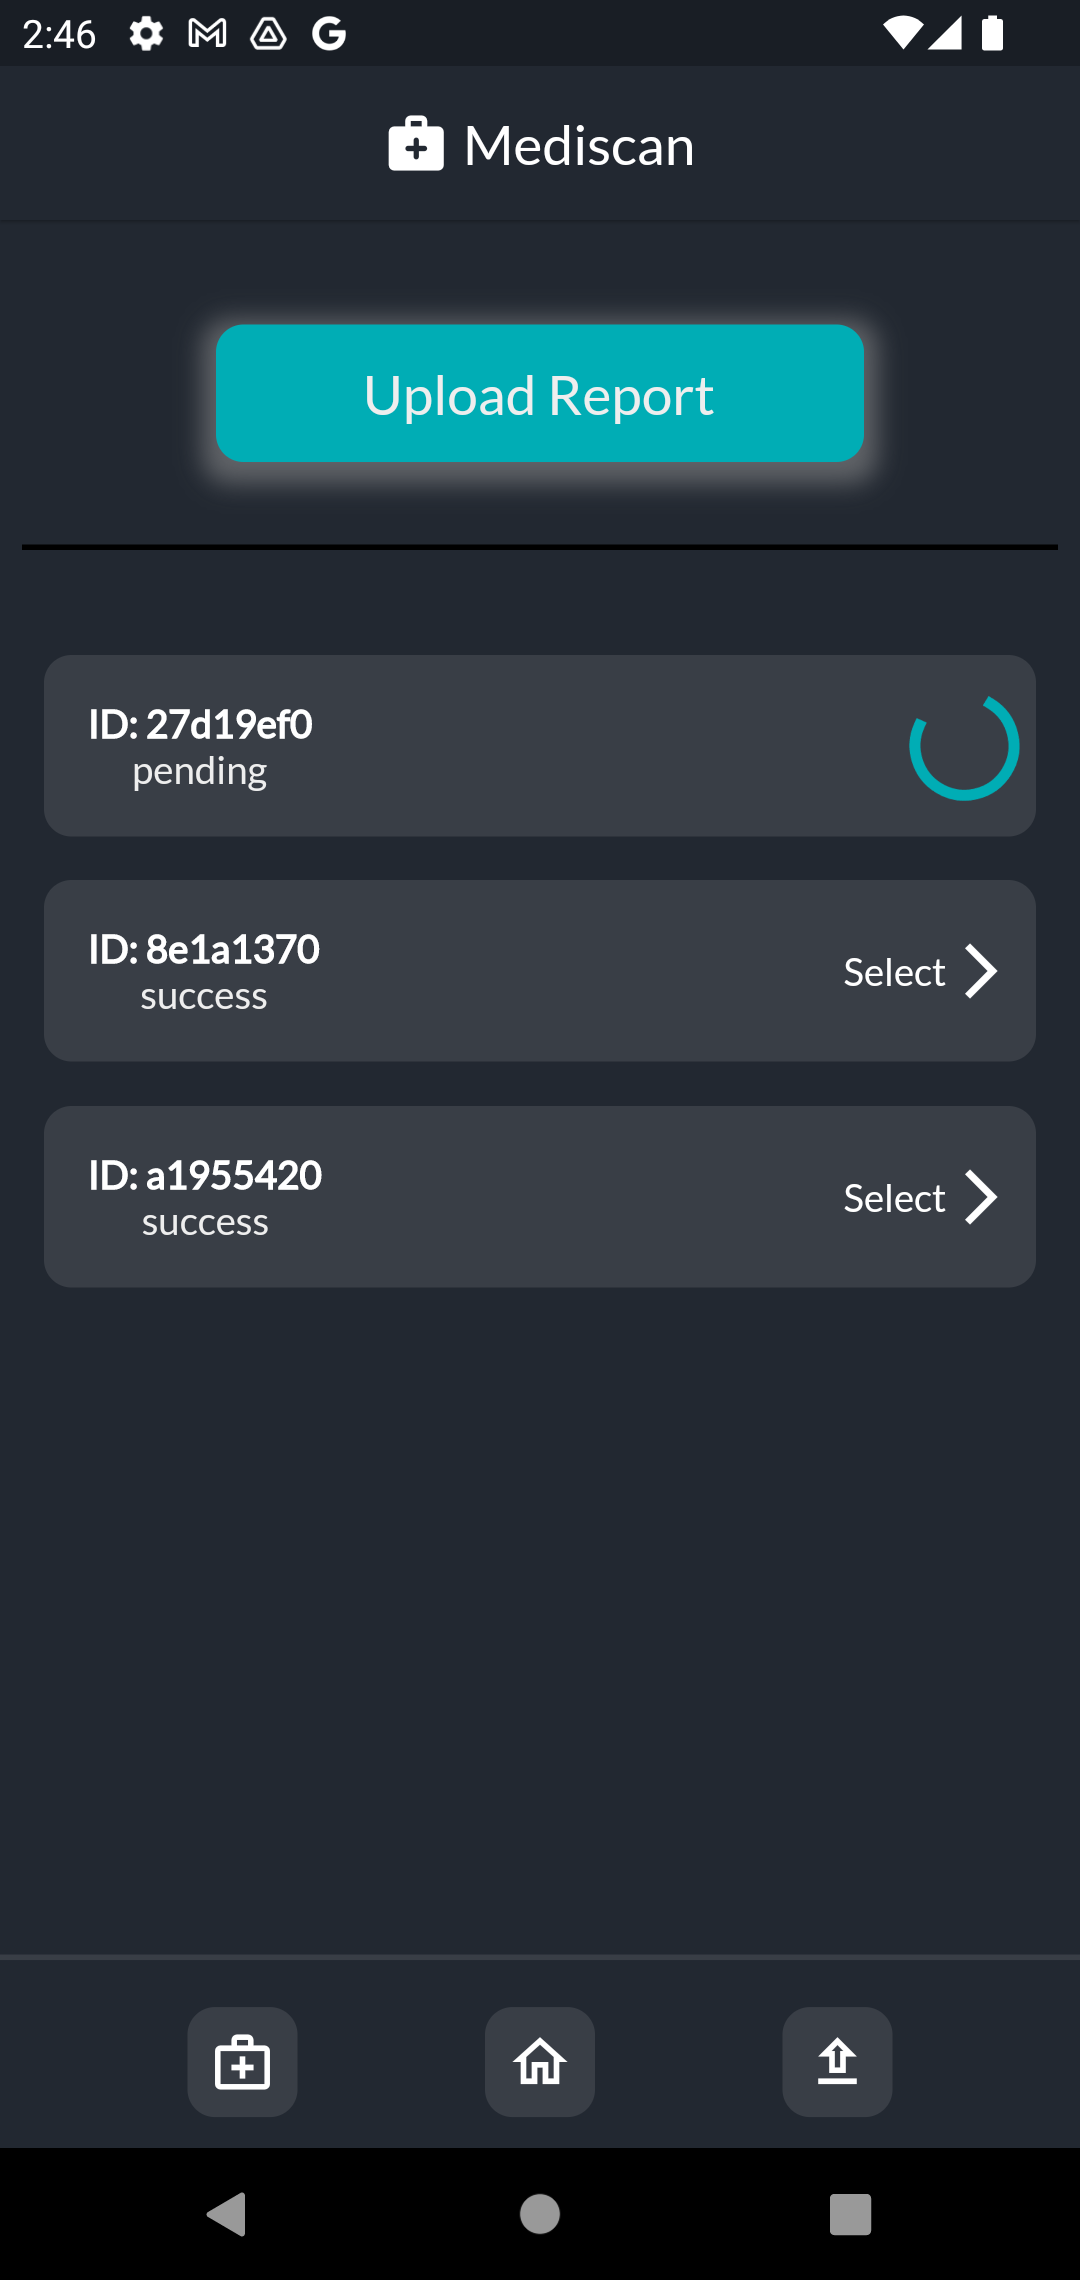Open the Settings gear in the status bar
Image resolution: width=1080 pixels, height=2280 pixels.
click(145, 33)
